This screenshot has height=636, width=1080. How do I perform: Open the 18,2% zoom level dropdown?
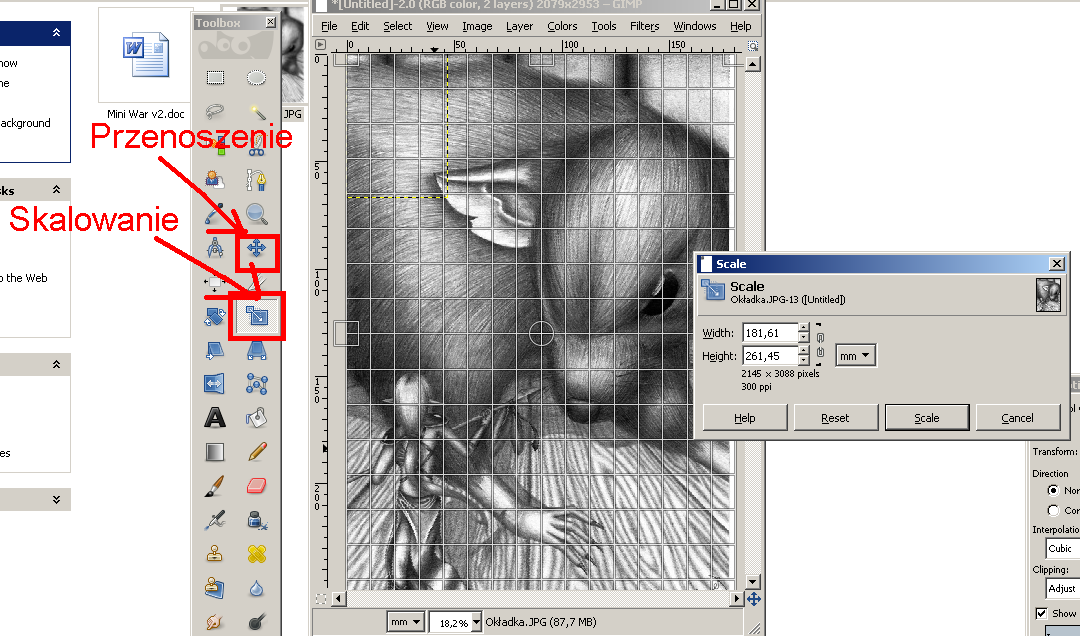(x=476, y=622)
